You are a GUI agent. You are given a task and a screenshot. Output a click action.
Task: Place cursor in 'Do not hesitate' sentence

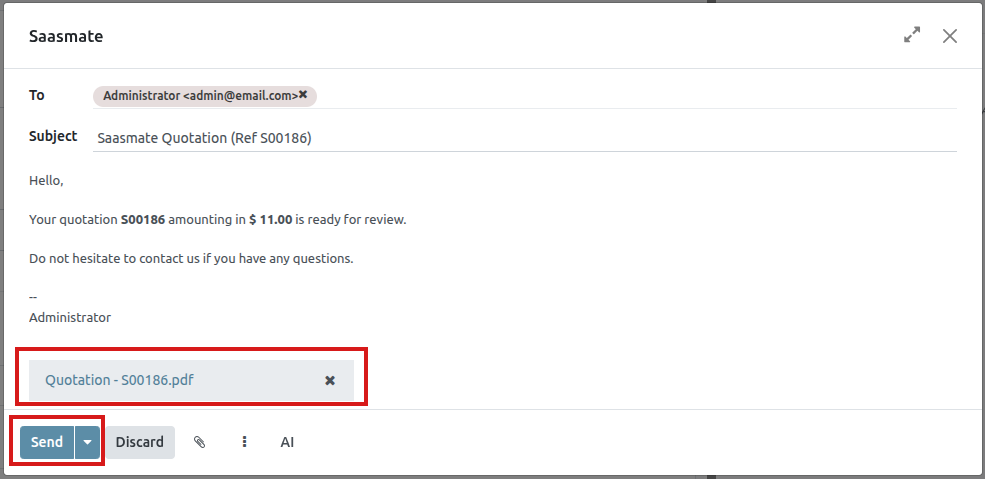[x=190, y=258]
